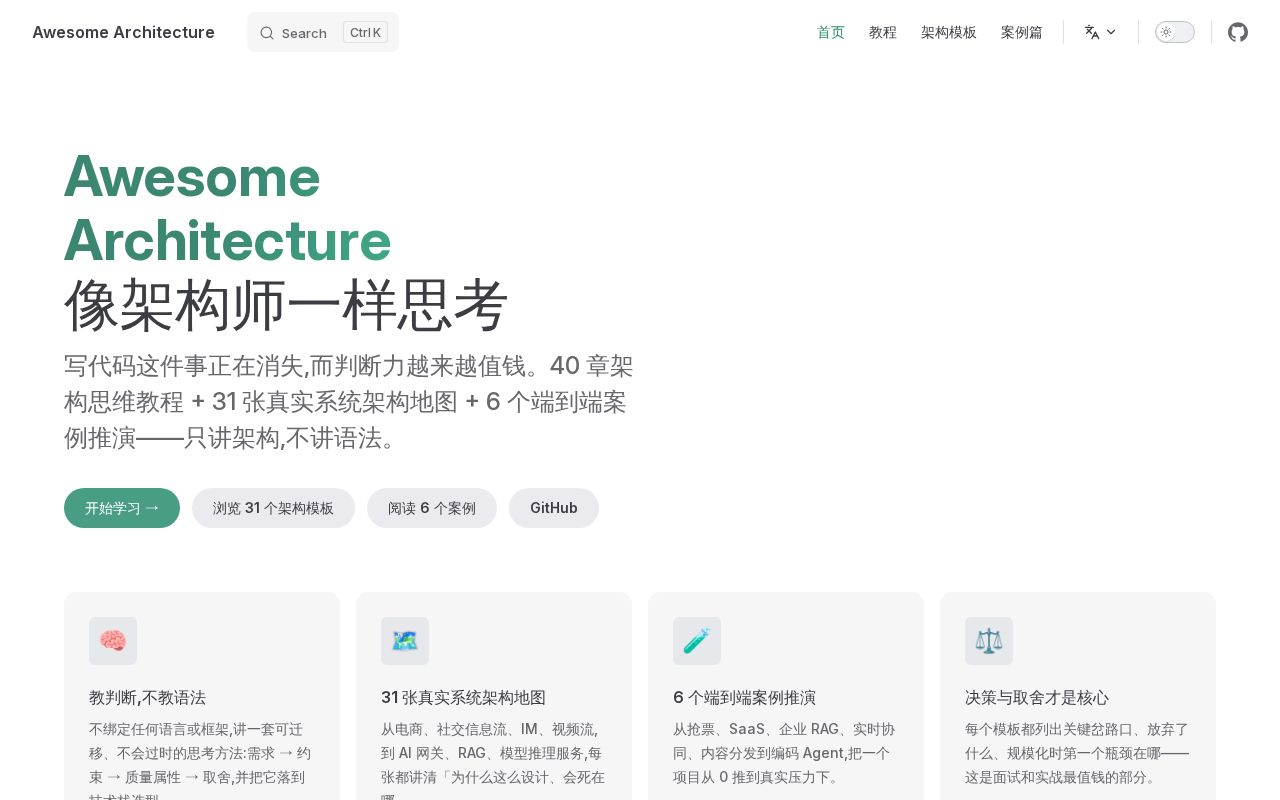Click the hero tagline starting 写代码这件事
This screenshot has width=1280, height=800.
click(349, 402)
